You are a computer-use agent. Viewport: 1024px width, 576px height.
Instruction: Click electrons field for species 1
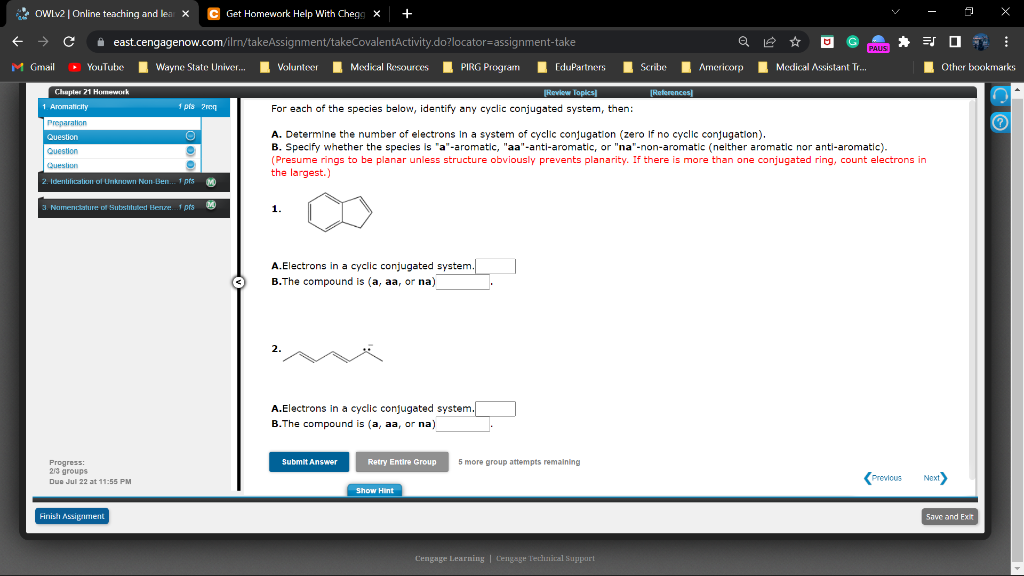pyautogui.click(x=496, y=266)
